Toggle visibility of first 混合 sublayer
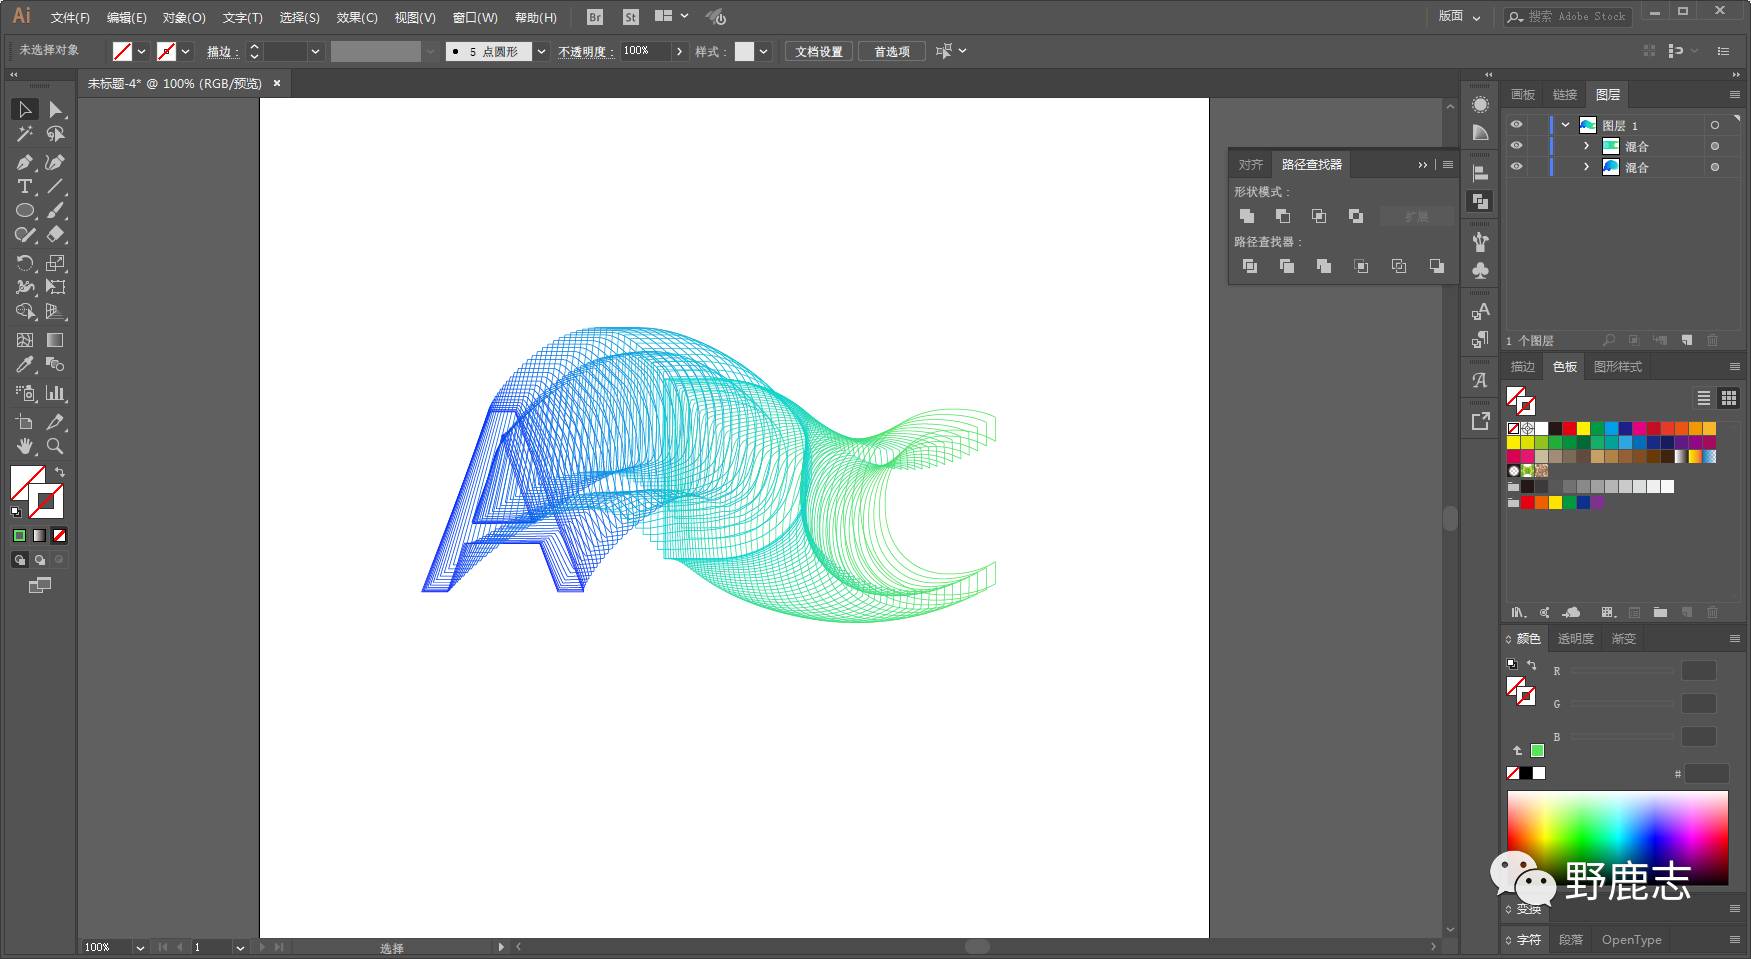The image size is (1751, 959). point(1516,146)
